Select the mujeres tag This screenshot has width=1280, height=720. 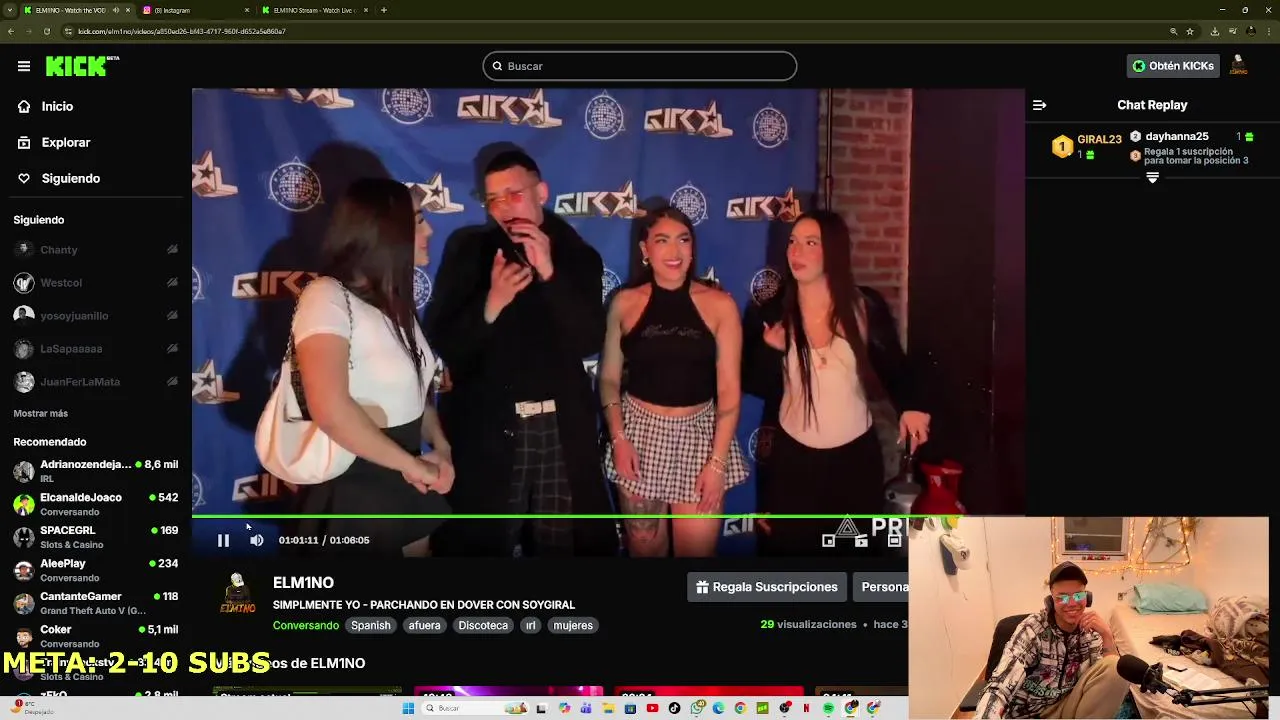tap(573, 625)
